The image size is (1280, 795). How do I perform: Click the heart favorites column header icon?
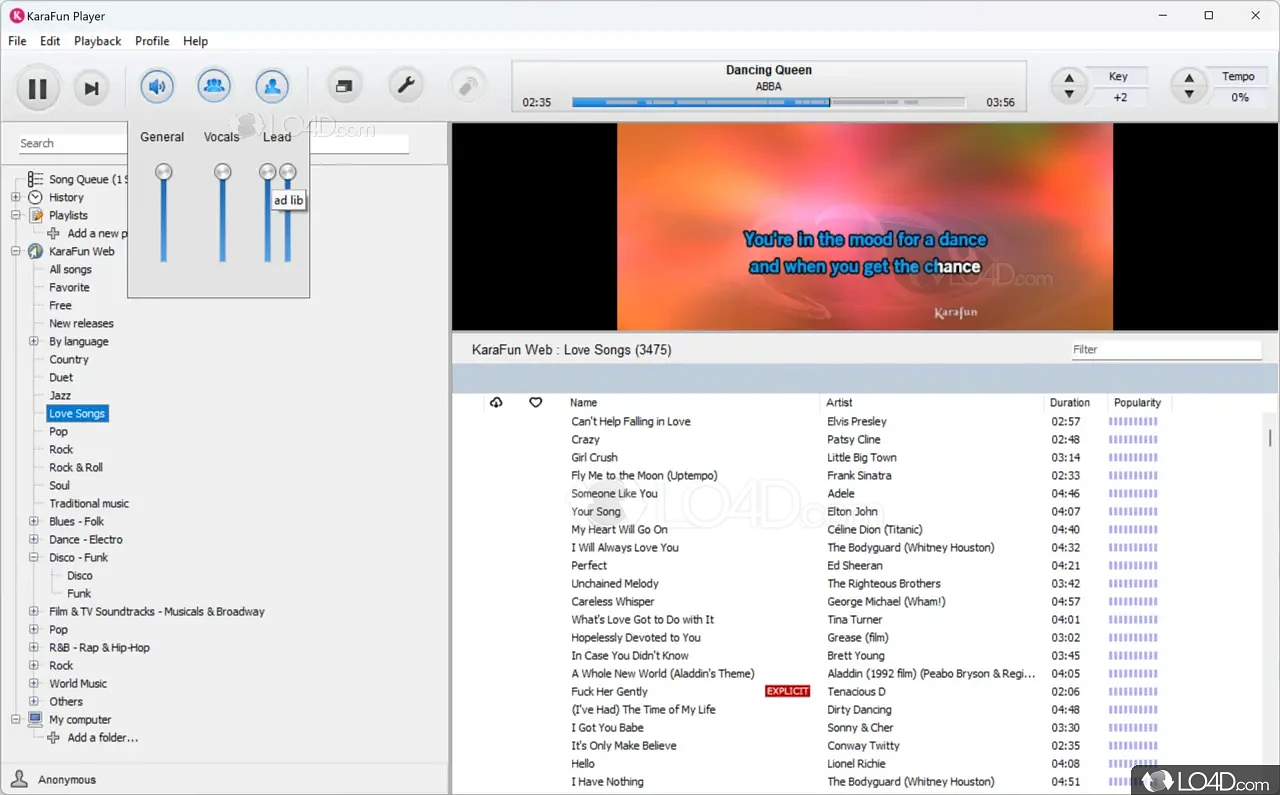pyautogui.click(x=536, y=402)
